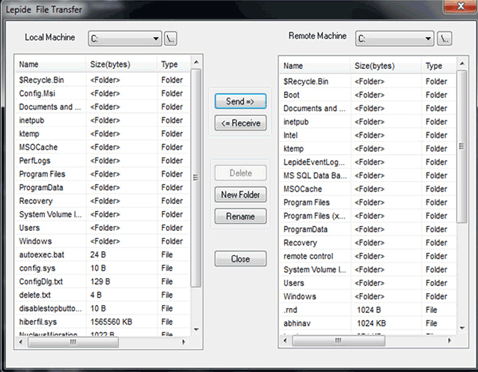
Task: Click local vertical scrollbar down arrow
Action: click(196, 330)
